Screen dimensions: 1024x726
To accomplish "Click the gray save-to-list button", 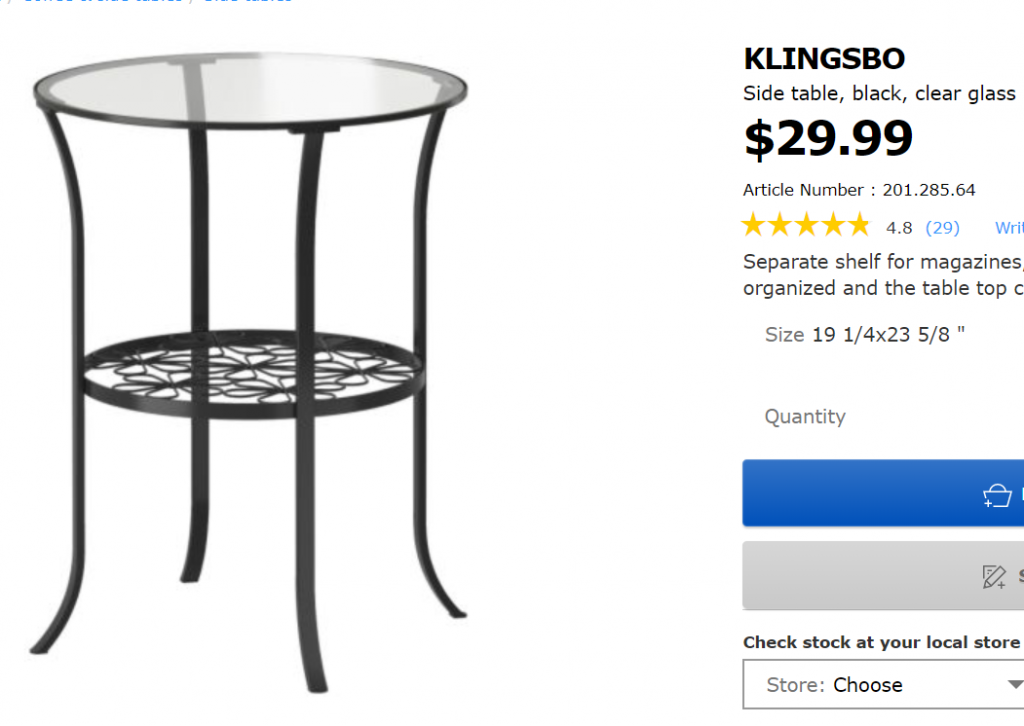I will click(883, 575).
